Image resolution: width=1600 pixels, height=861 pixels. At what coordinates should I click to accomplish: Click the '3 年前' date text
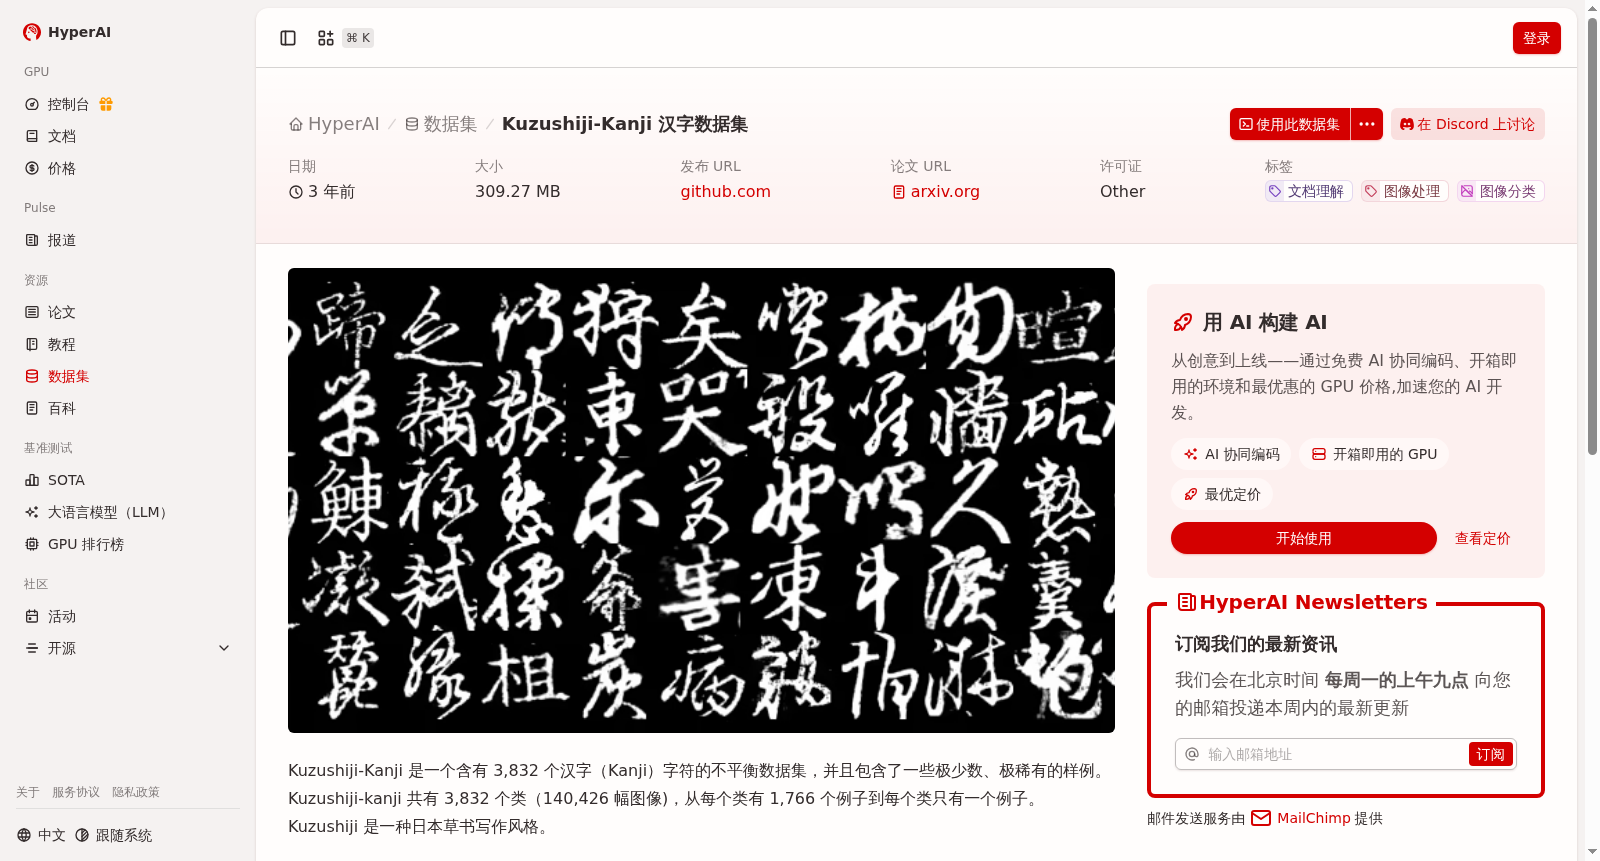click(x=331, y=191)
